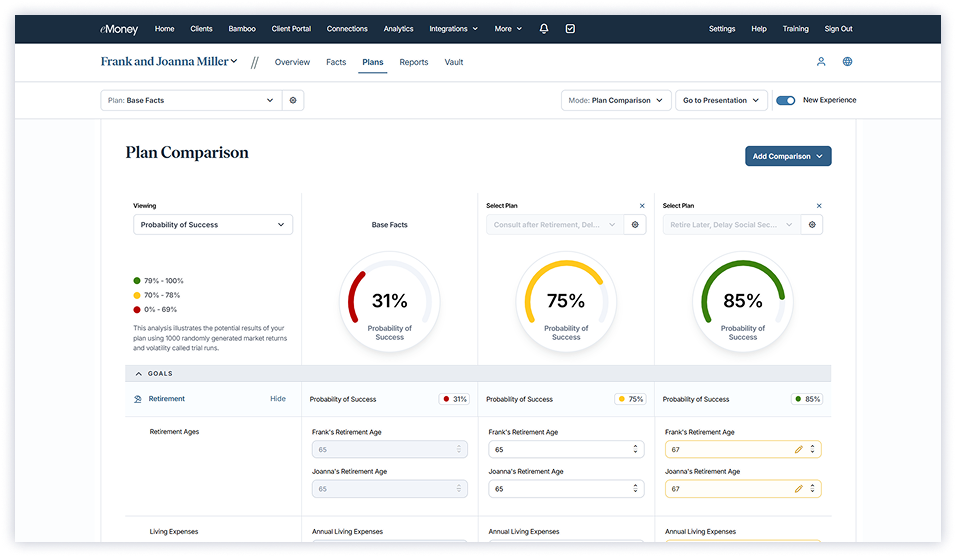This screenshot has width=956, height=557.
Task: Switch to the Facts tab
Action: [336, 62]
